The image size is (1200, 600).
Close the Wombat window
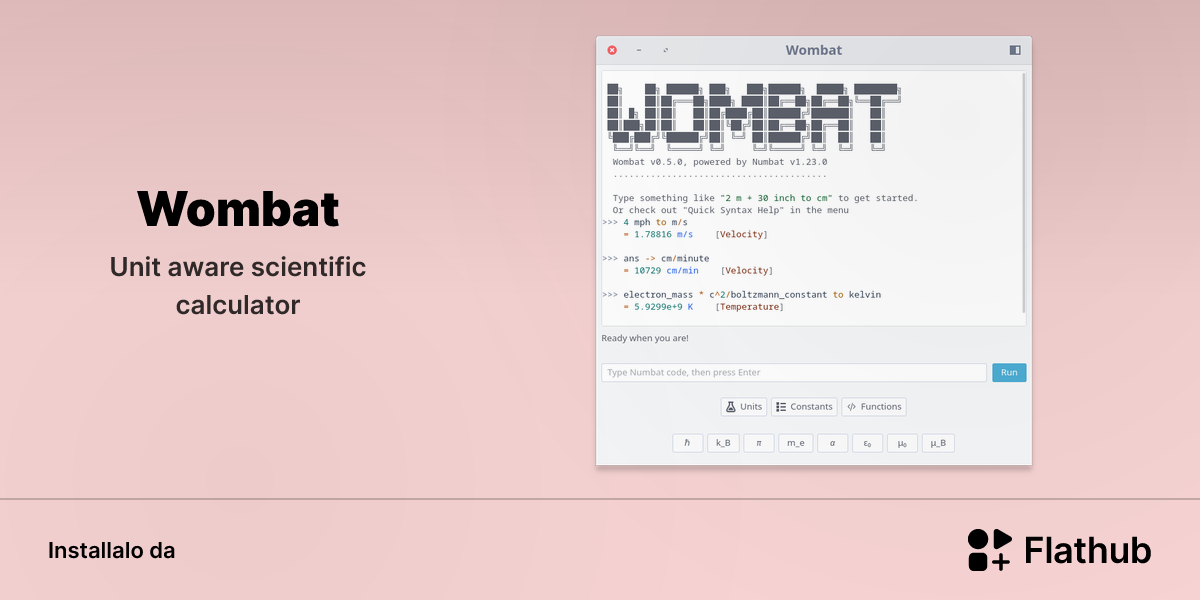(612, 50)
